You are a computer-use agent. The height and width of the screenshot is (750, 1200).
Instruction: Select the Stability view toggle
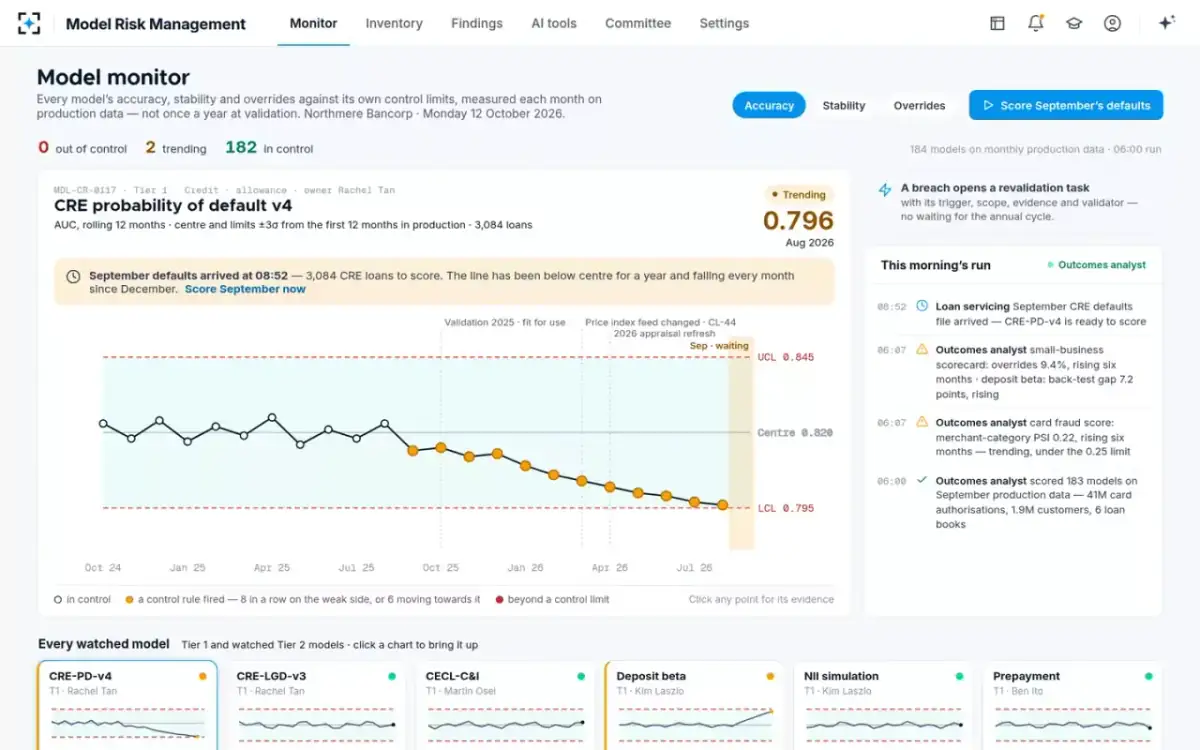click(x=844, y=105)
